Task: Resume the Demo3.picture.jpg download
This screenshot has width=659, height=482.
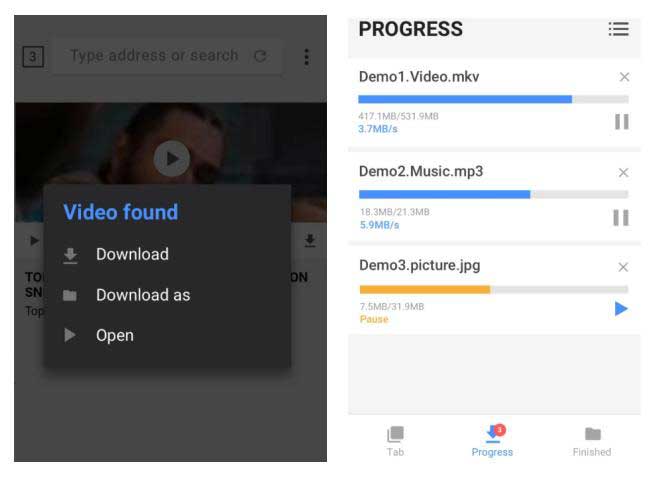Action: (621, 309)
